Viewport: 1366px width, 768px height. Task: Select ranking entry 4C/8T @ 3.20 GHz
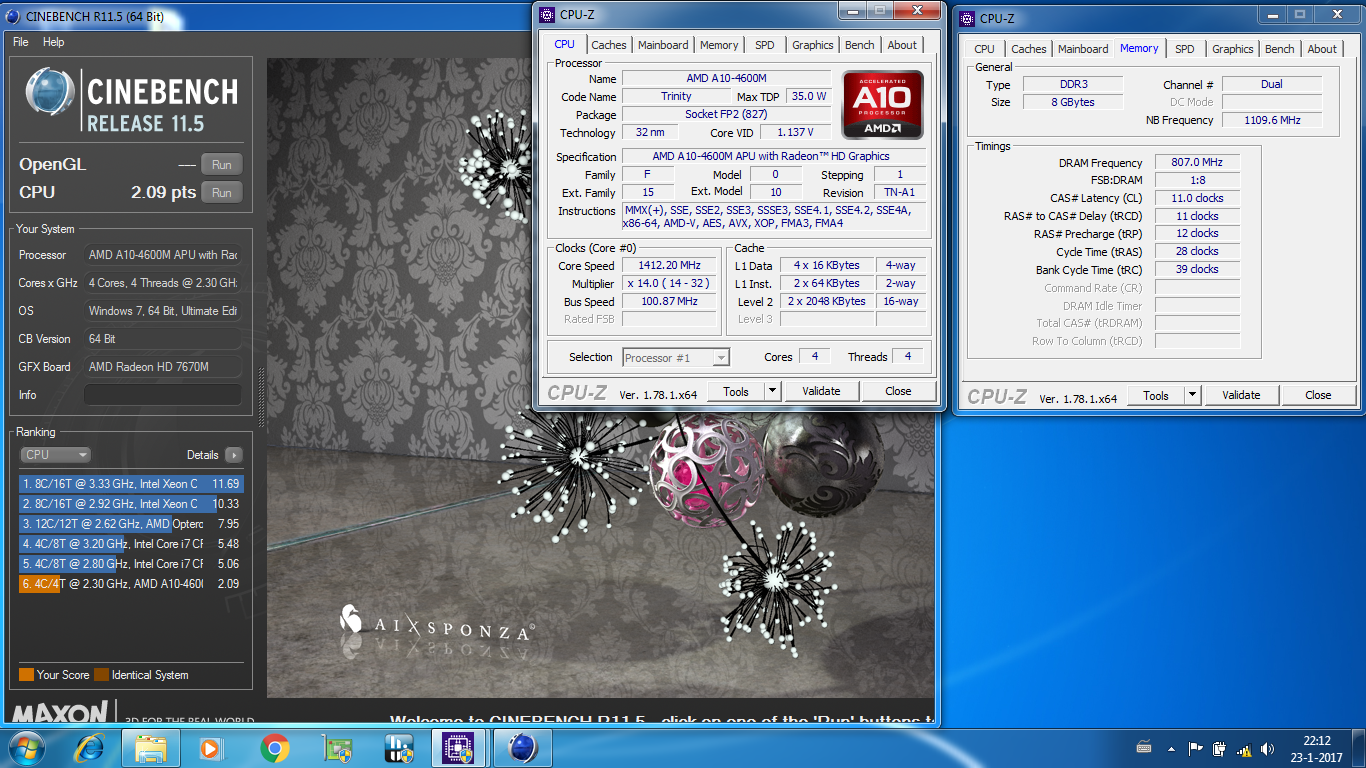coord(130,544)
